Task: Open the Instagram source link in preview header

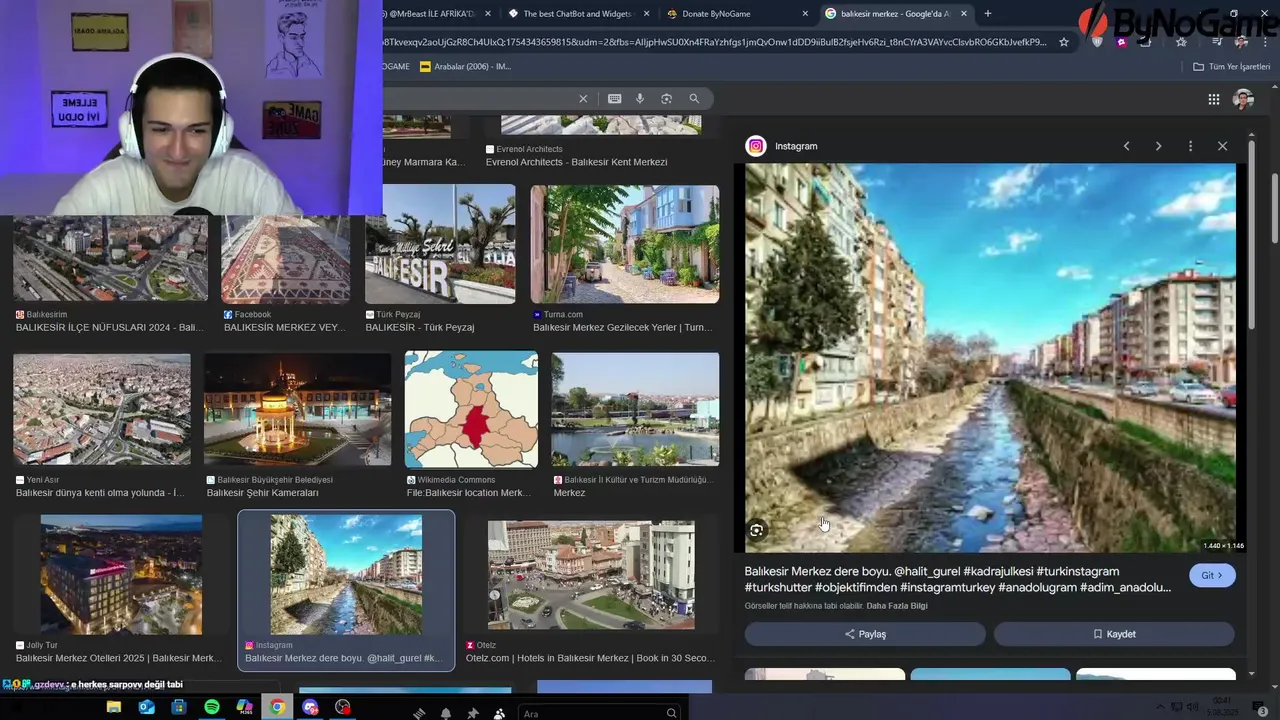Action: (x=796, y=146)
